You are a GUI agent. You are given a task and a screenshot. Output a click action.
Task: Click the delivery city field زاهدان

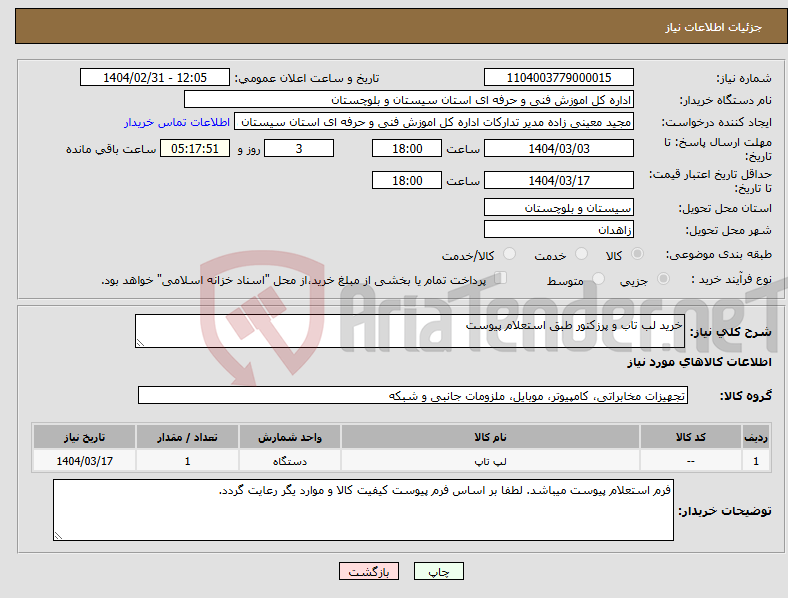coord(558,229)
